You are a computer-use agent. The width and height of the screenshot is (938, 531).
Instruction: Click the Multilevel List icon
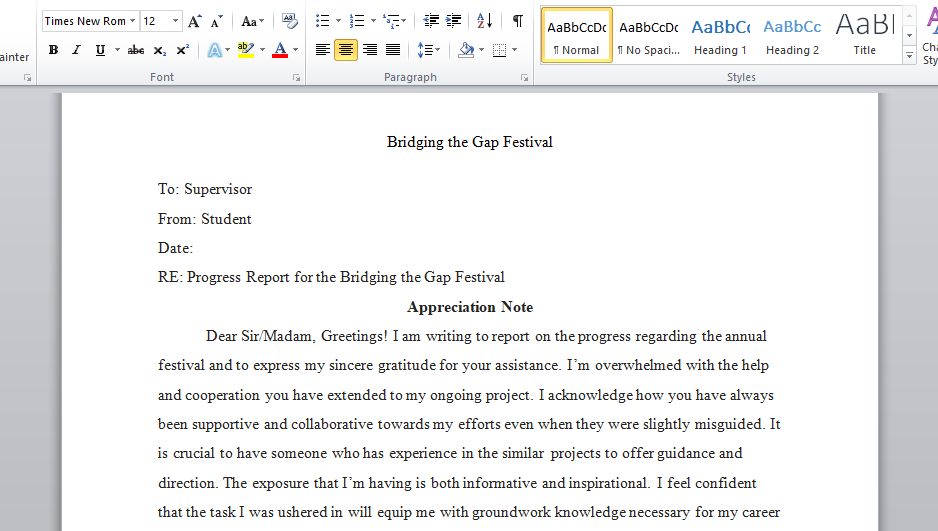(x=391, y=21)
